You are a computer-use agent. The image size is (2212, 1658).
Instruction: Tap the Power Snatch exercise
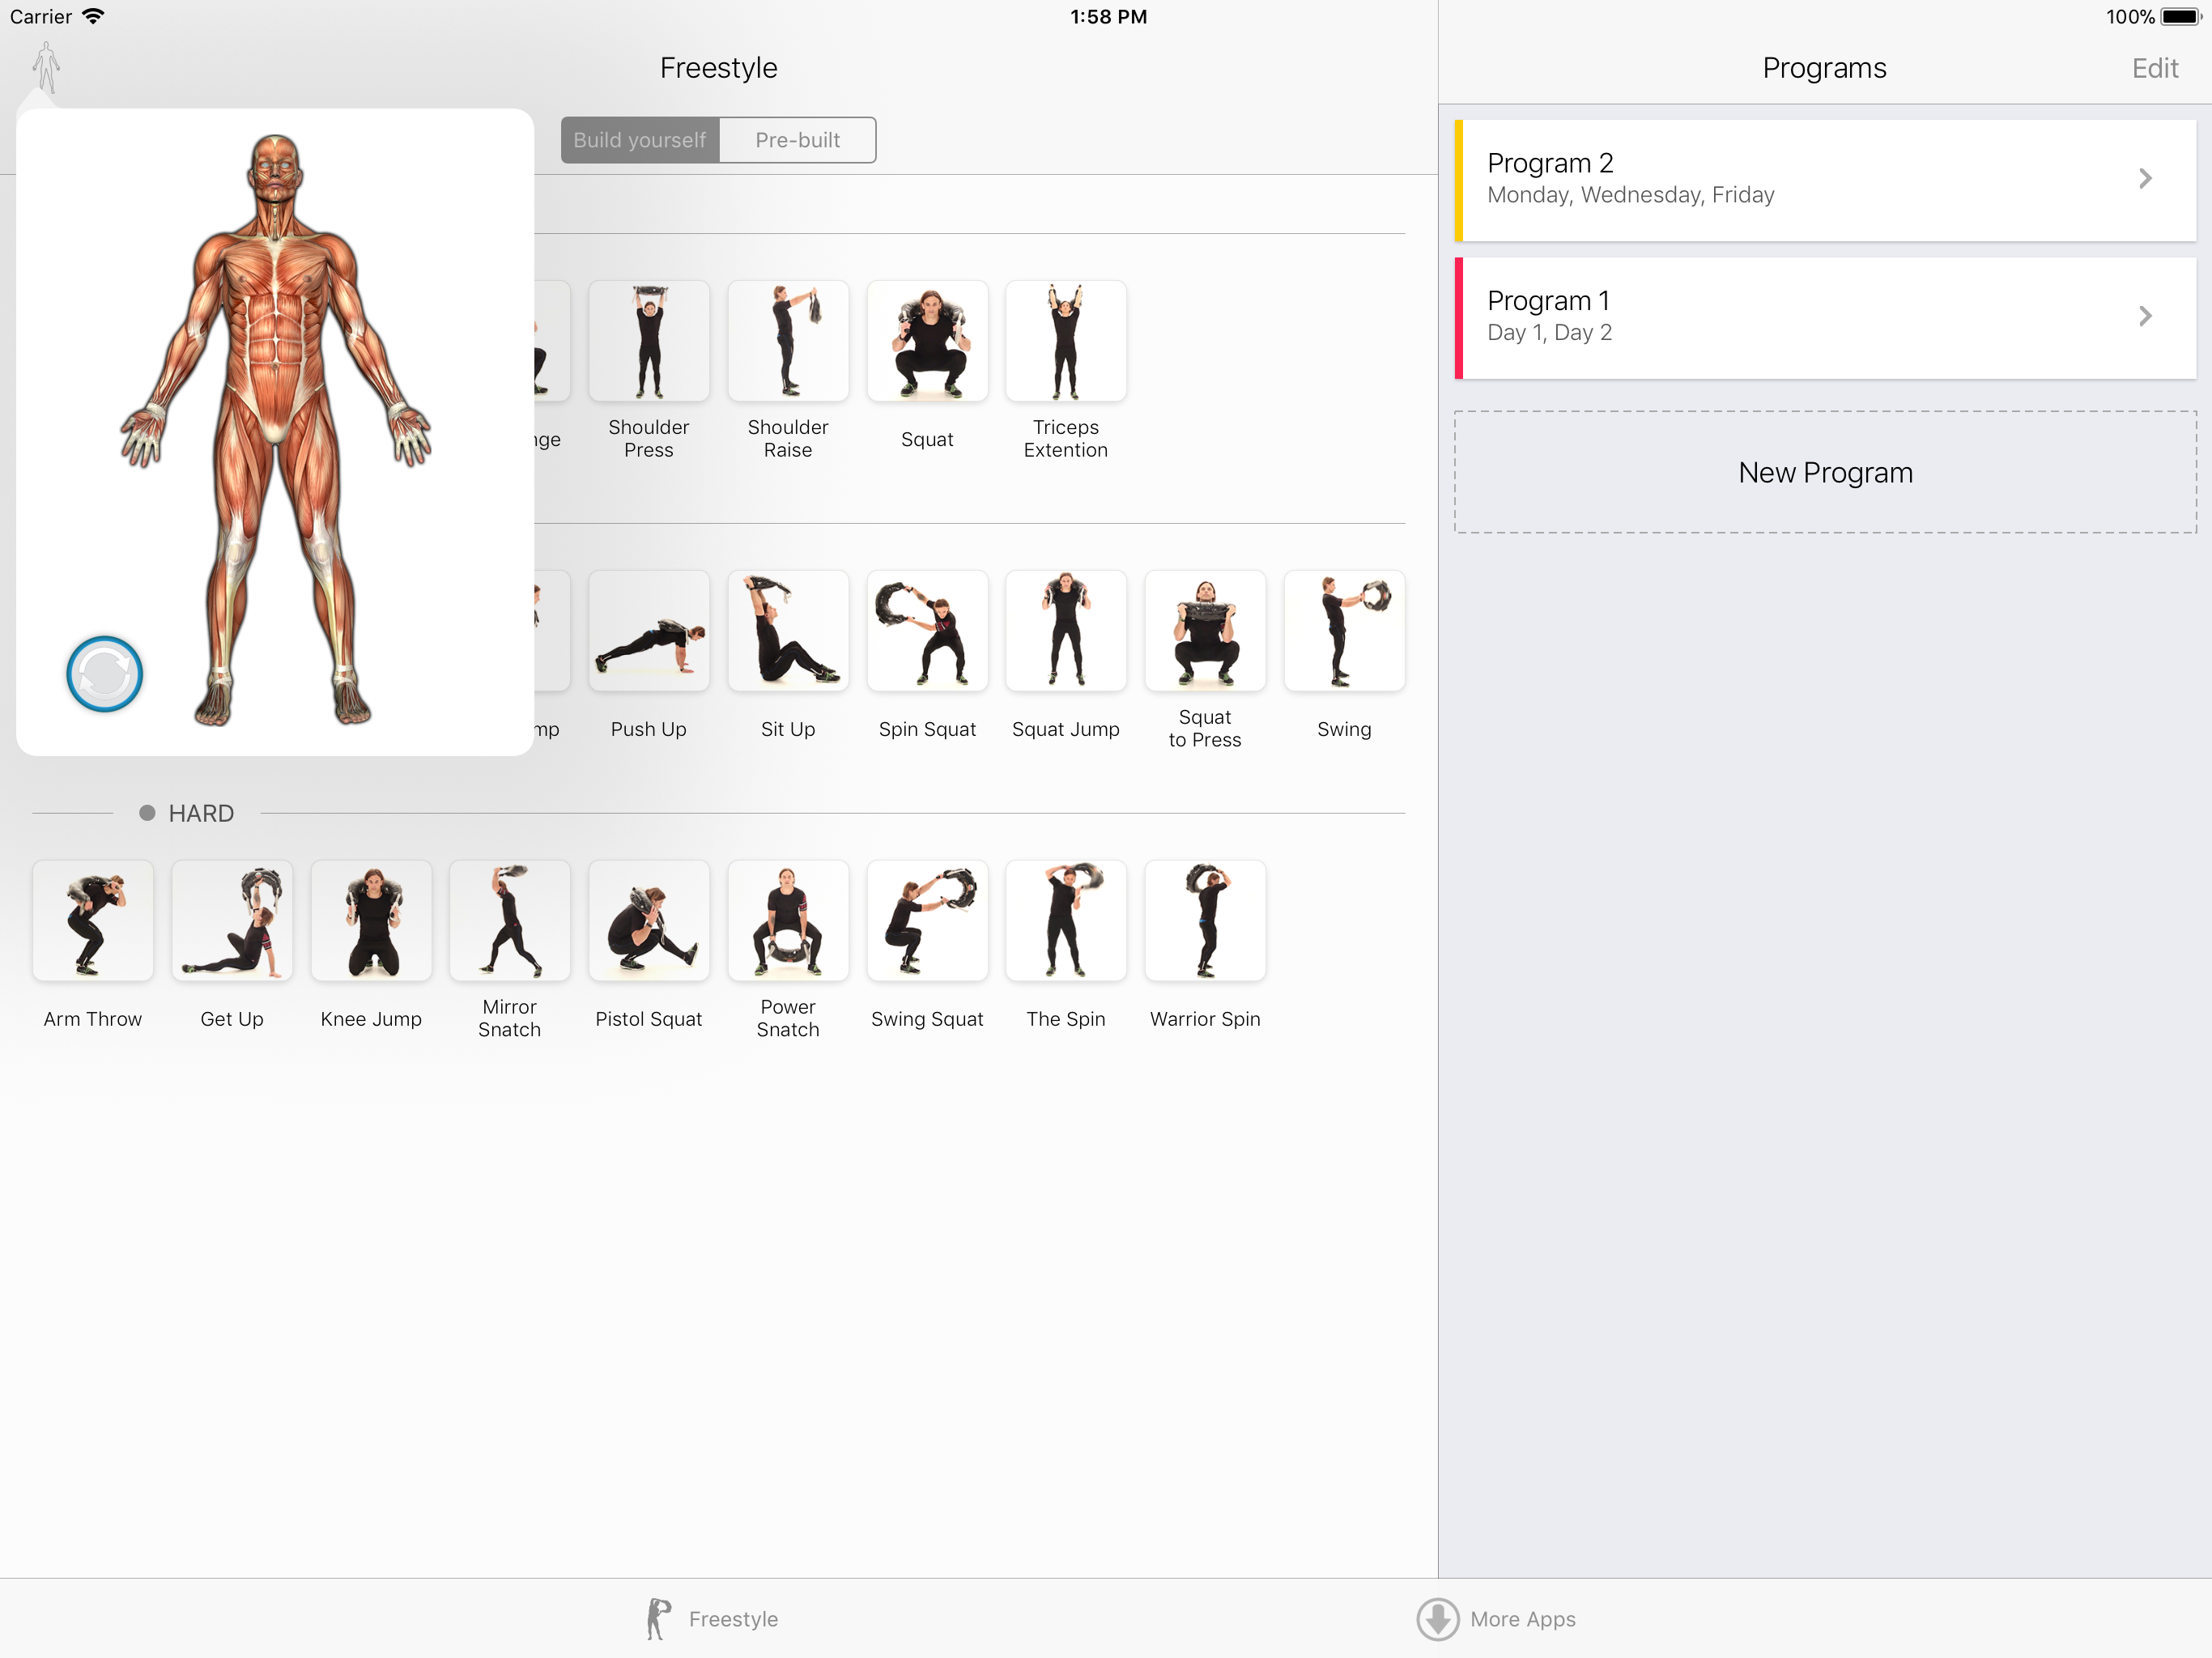pyautogui.click(x=787, y=921)
